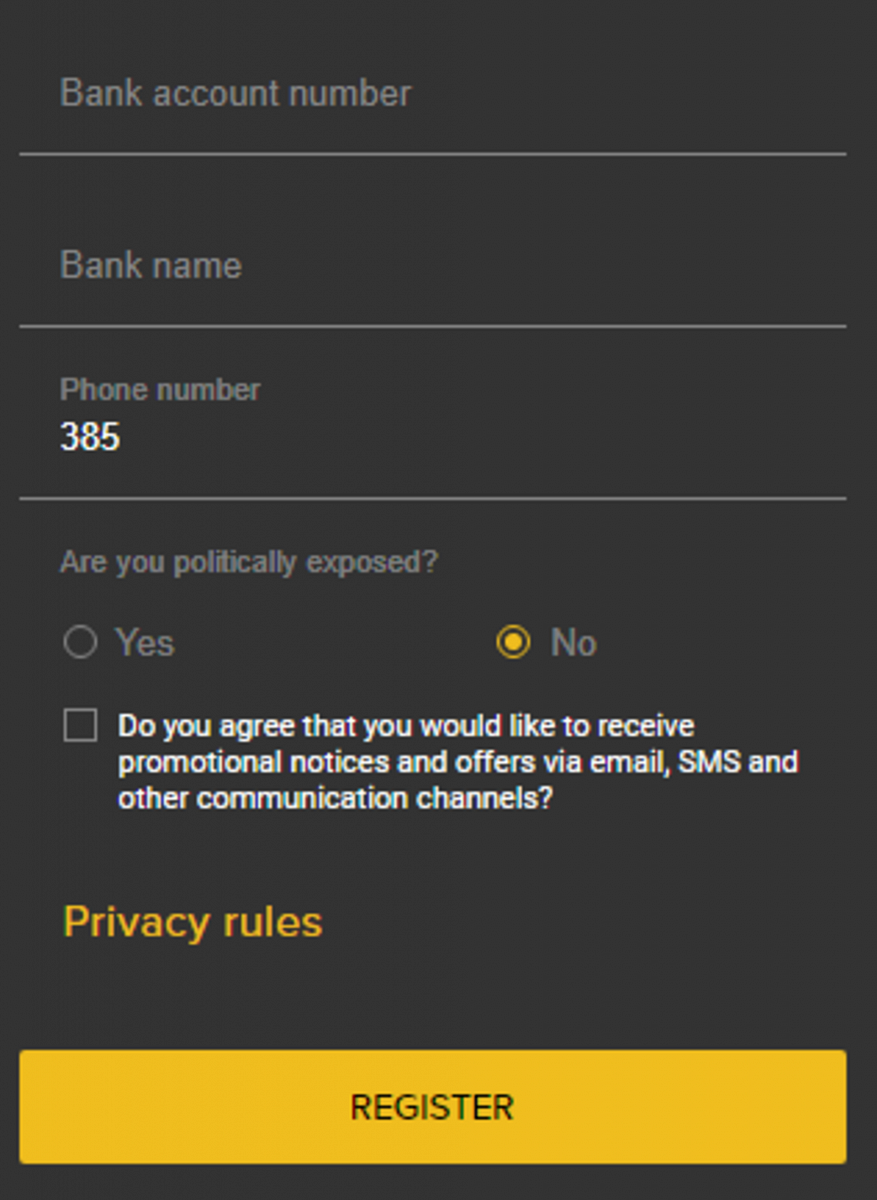This screenshot has width=877, height=1200.
Task: Click the small "Phone number" floating label
Action: tap(160, 390)
